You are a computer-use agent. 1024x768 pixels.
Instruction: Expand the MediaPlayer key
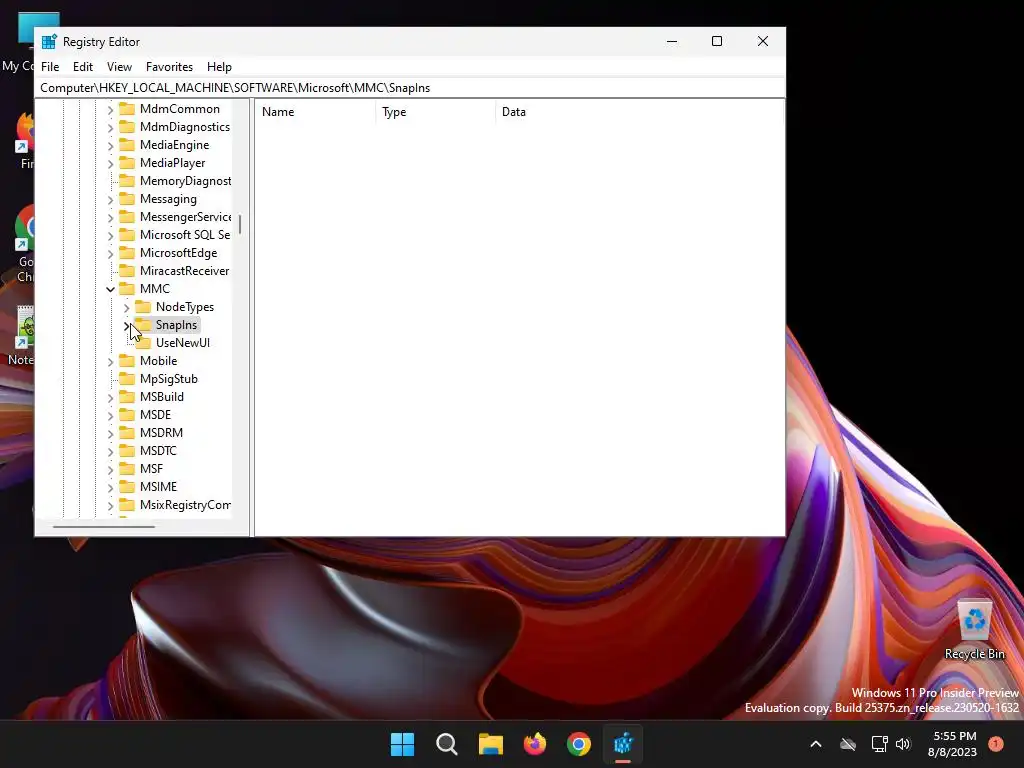[x=110, y=163]
